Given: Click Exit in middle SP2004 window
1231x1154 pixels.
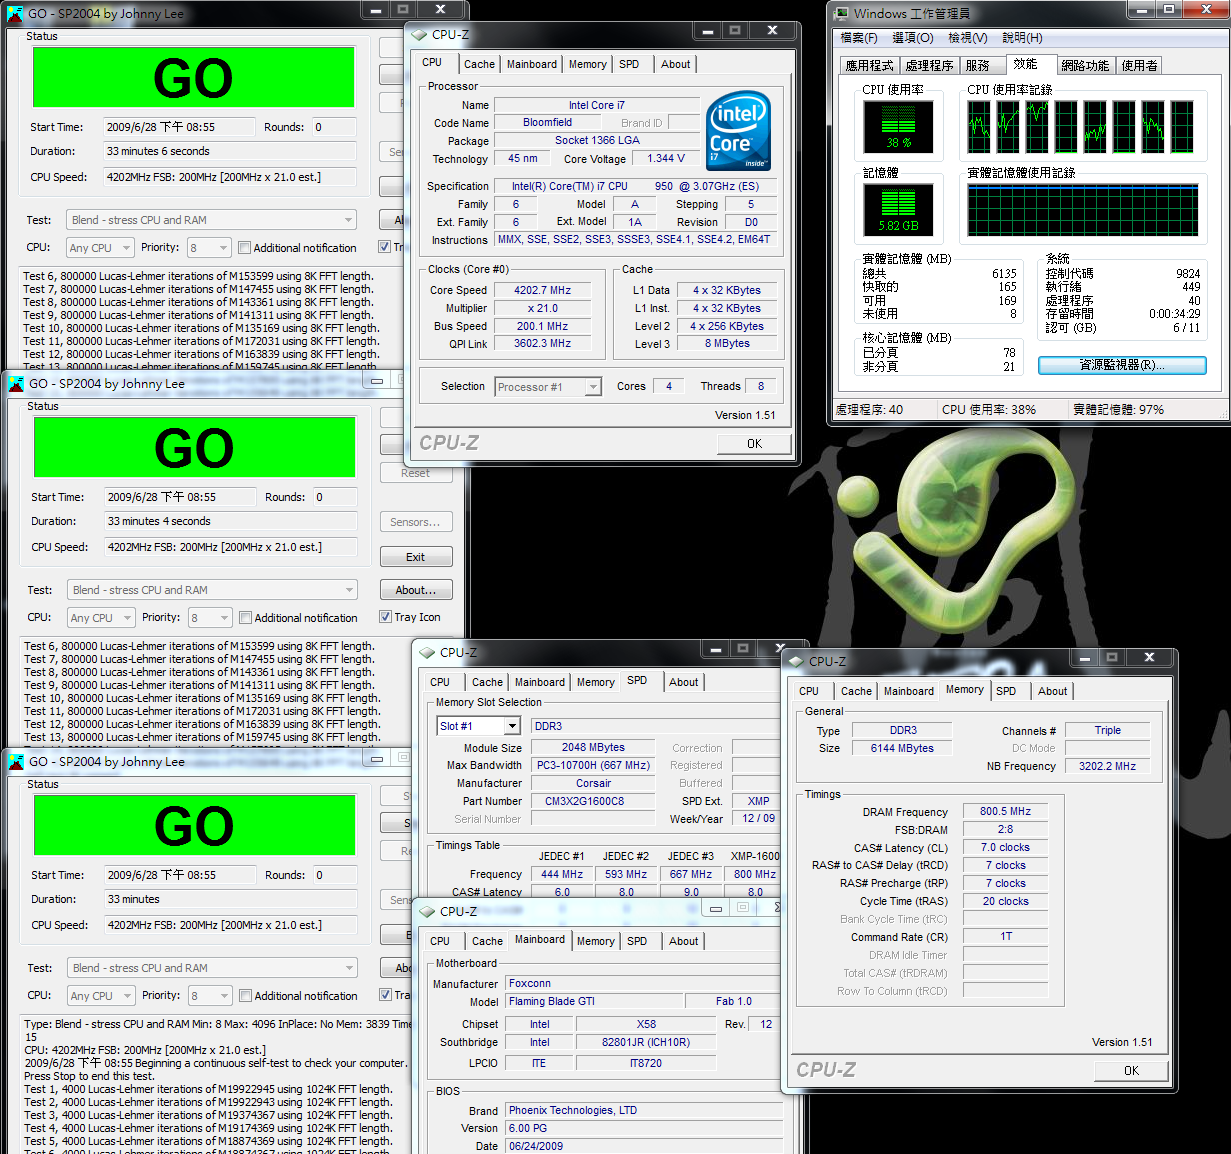Looking at the screenshot, I should pos(416,557).
